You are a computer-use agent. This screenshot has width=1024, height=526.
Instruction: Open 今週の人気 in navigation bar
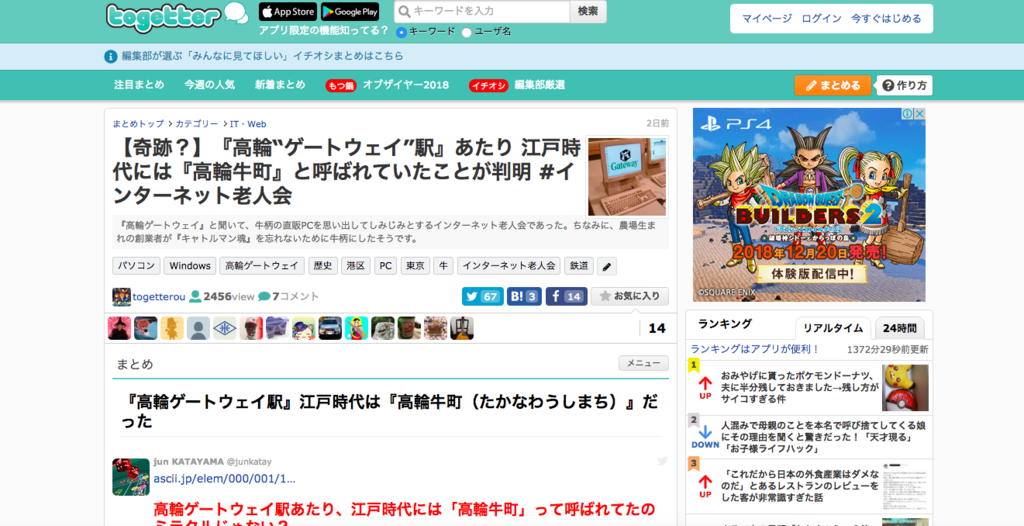coord(209,85)
